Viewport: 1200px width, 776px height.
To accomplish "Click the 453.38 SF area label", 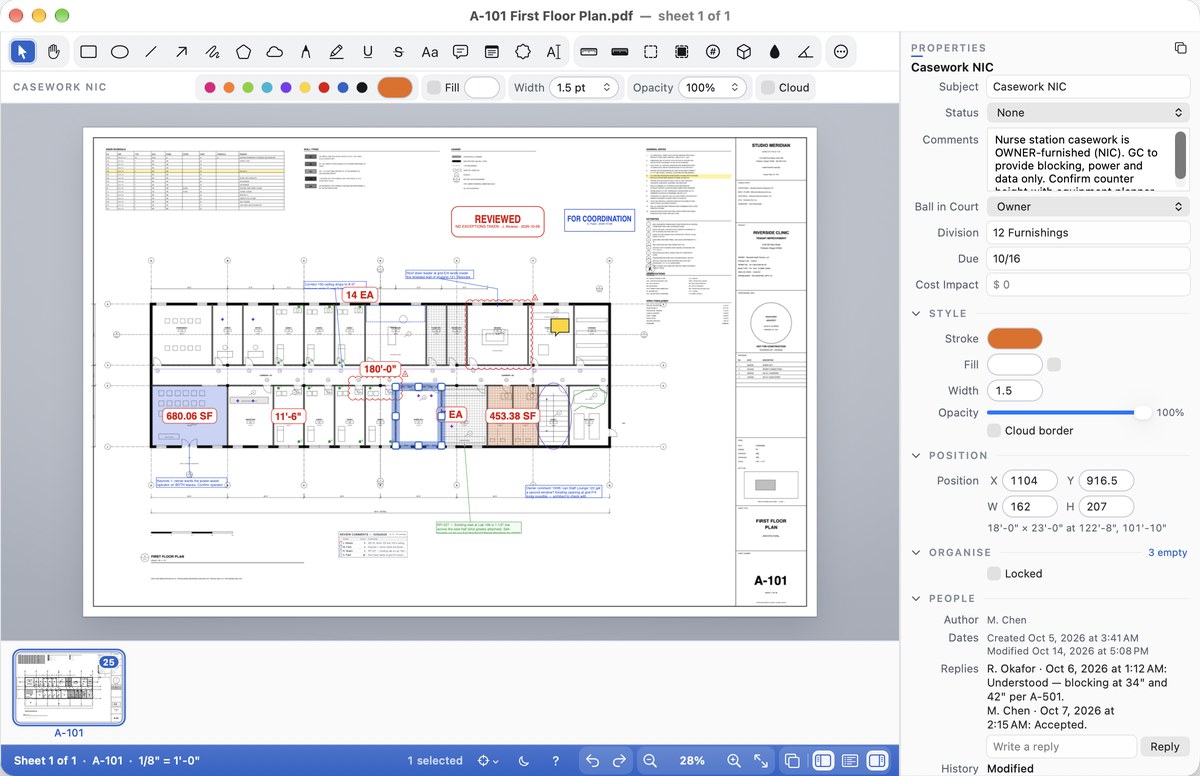I will 512,416.
